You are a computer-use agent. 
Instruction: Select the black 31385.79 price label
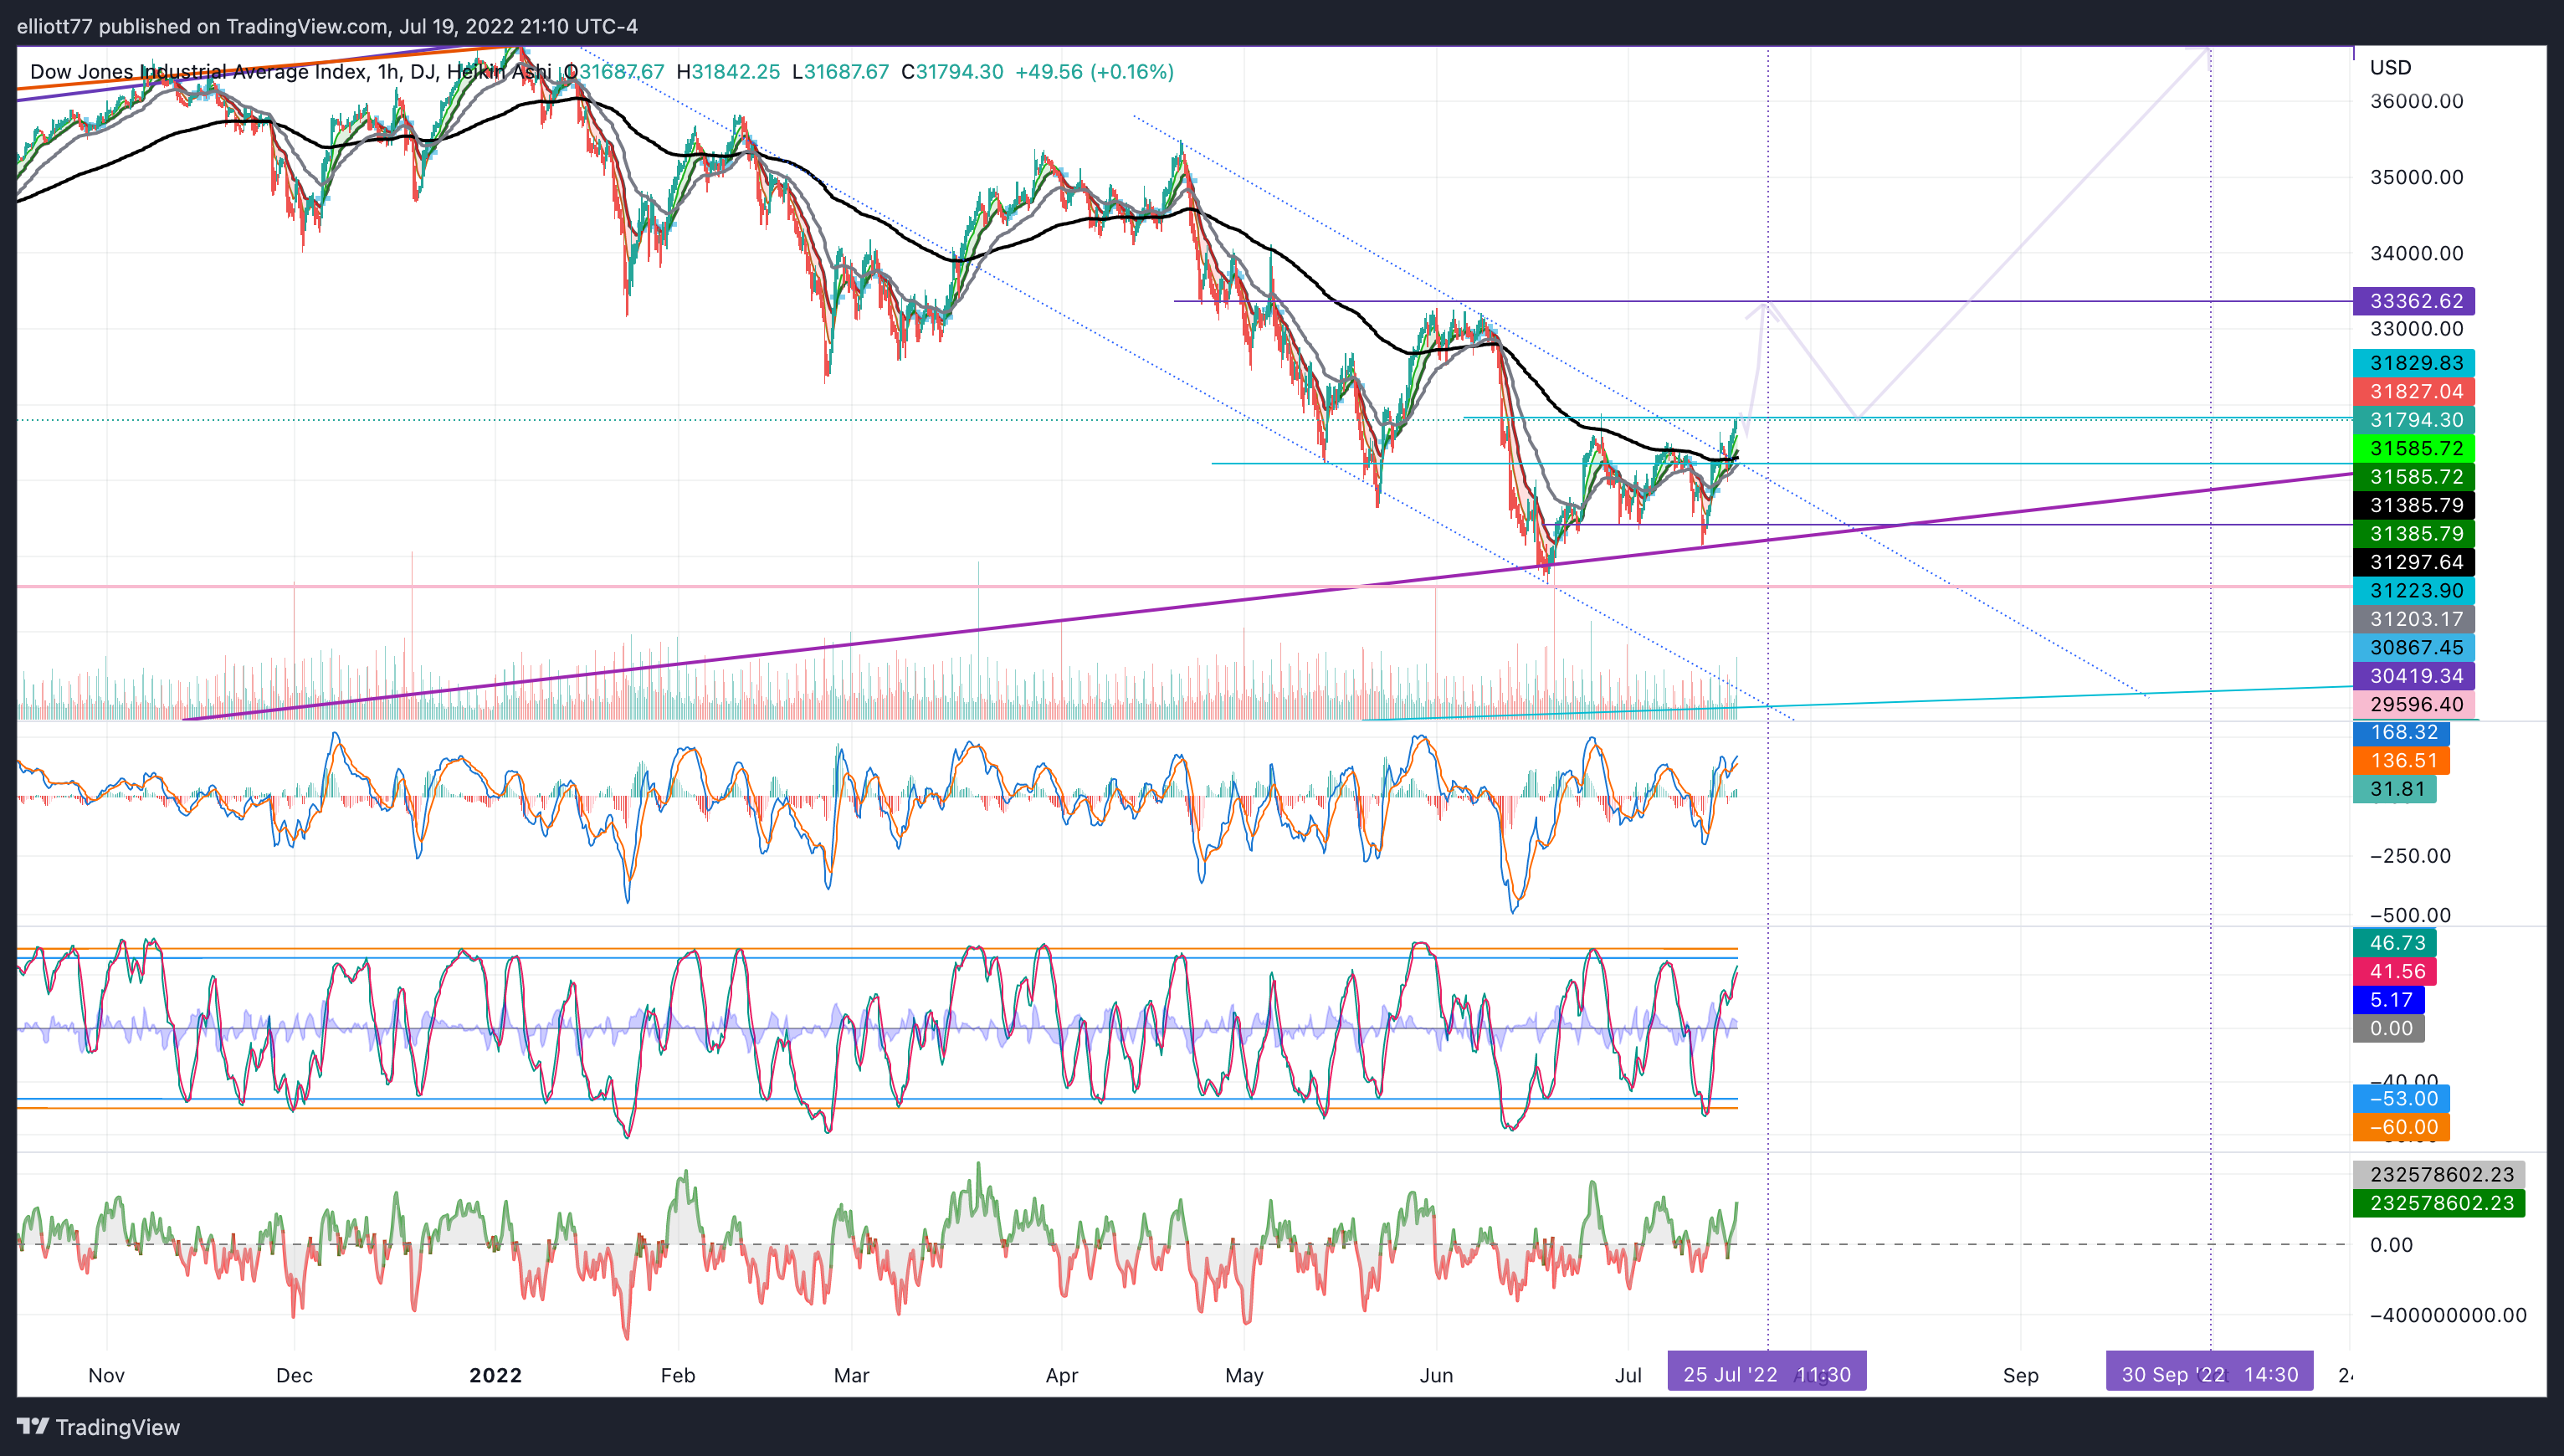click(x=2414, y=505)
